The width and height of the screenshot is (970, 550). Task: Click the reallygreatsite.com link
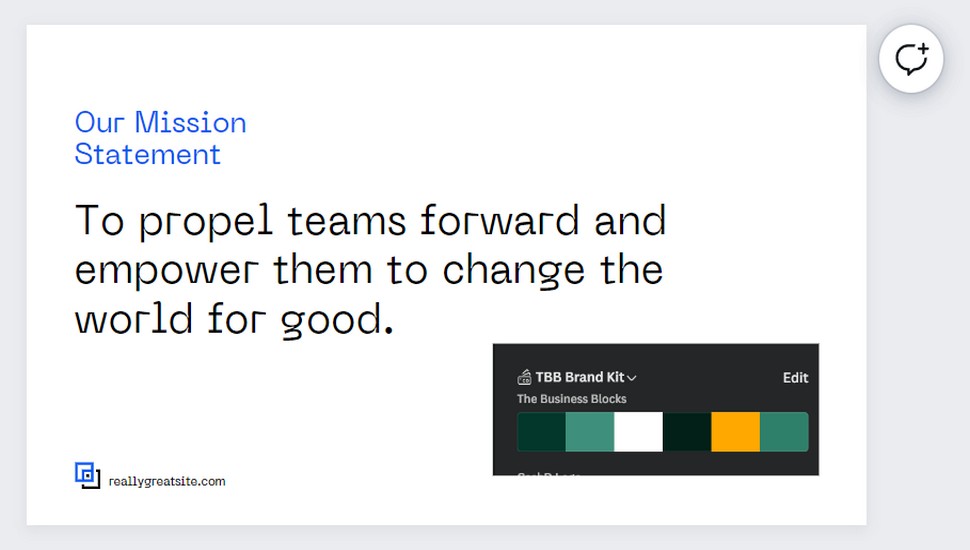(x=167, y=481)
